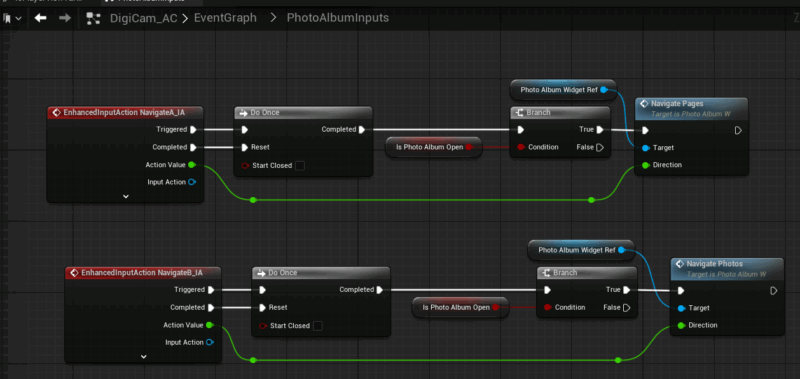Click the False exec pin on upper Branch
Viewport: 800px width, 379px height.
600,147
